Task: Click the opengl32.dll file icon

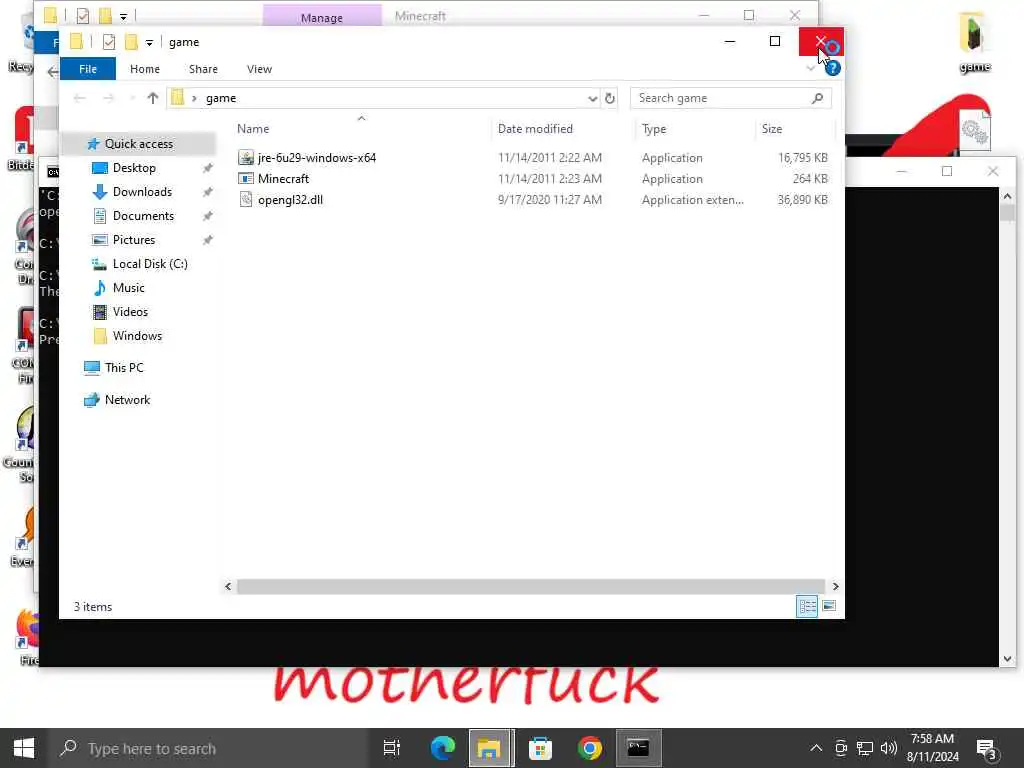Action: pyautogui.click(x=246, y=200)
